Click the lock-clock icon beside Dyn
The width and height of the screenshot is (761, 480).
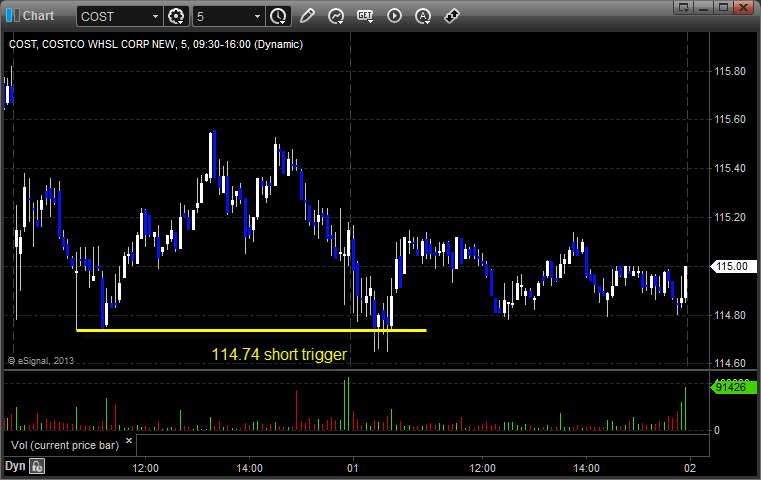pyautogui.click(x=37, y=466)
